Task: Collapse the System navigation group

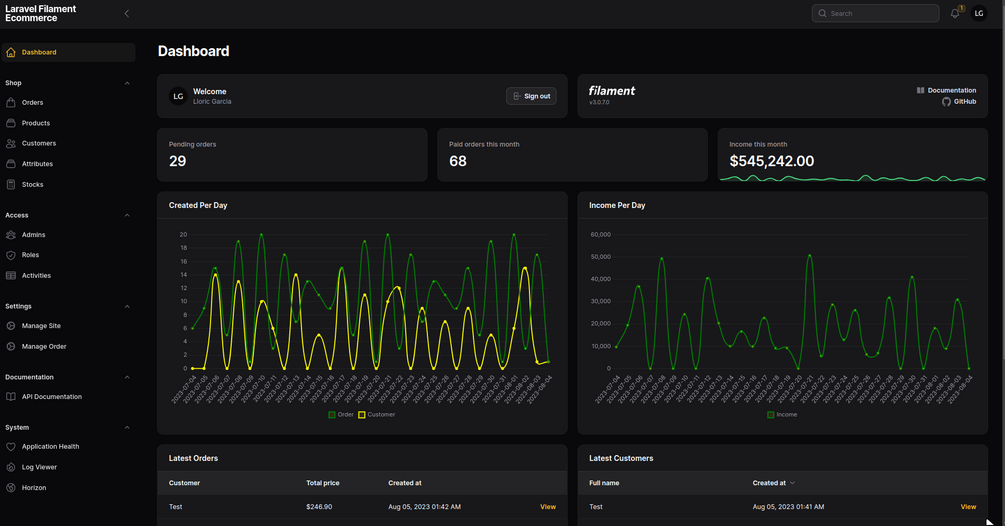Action: [x=127, y=427]
